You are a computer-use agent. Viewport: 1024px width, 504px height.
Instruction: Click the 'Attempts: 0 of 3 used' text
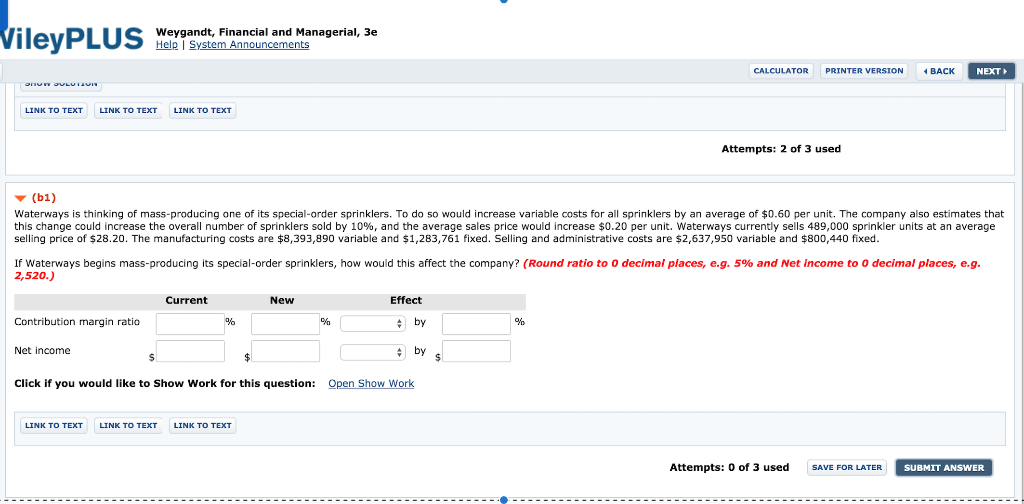(x=729, y=467)
